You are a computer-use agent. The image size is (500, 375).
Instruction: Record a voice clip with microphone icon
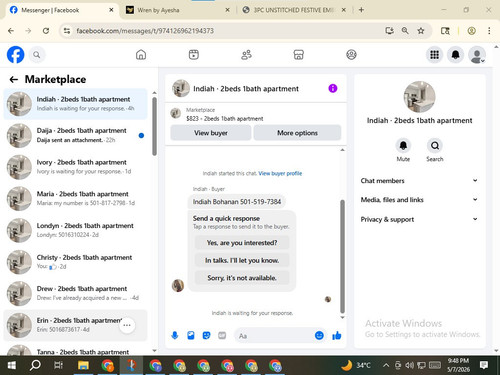(x=175, y=335)
